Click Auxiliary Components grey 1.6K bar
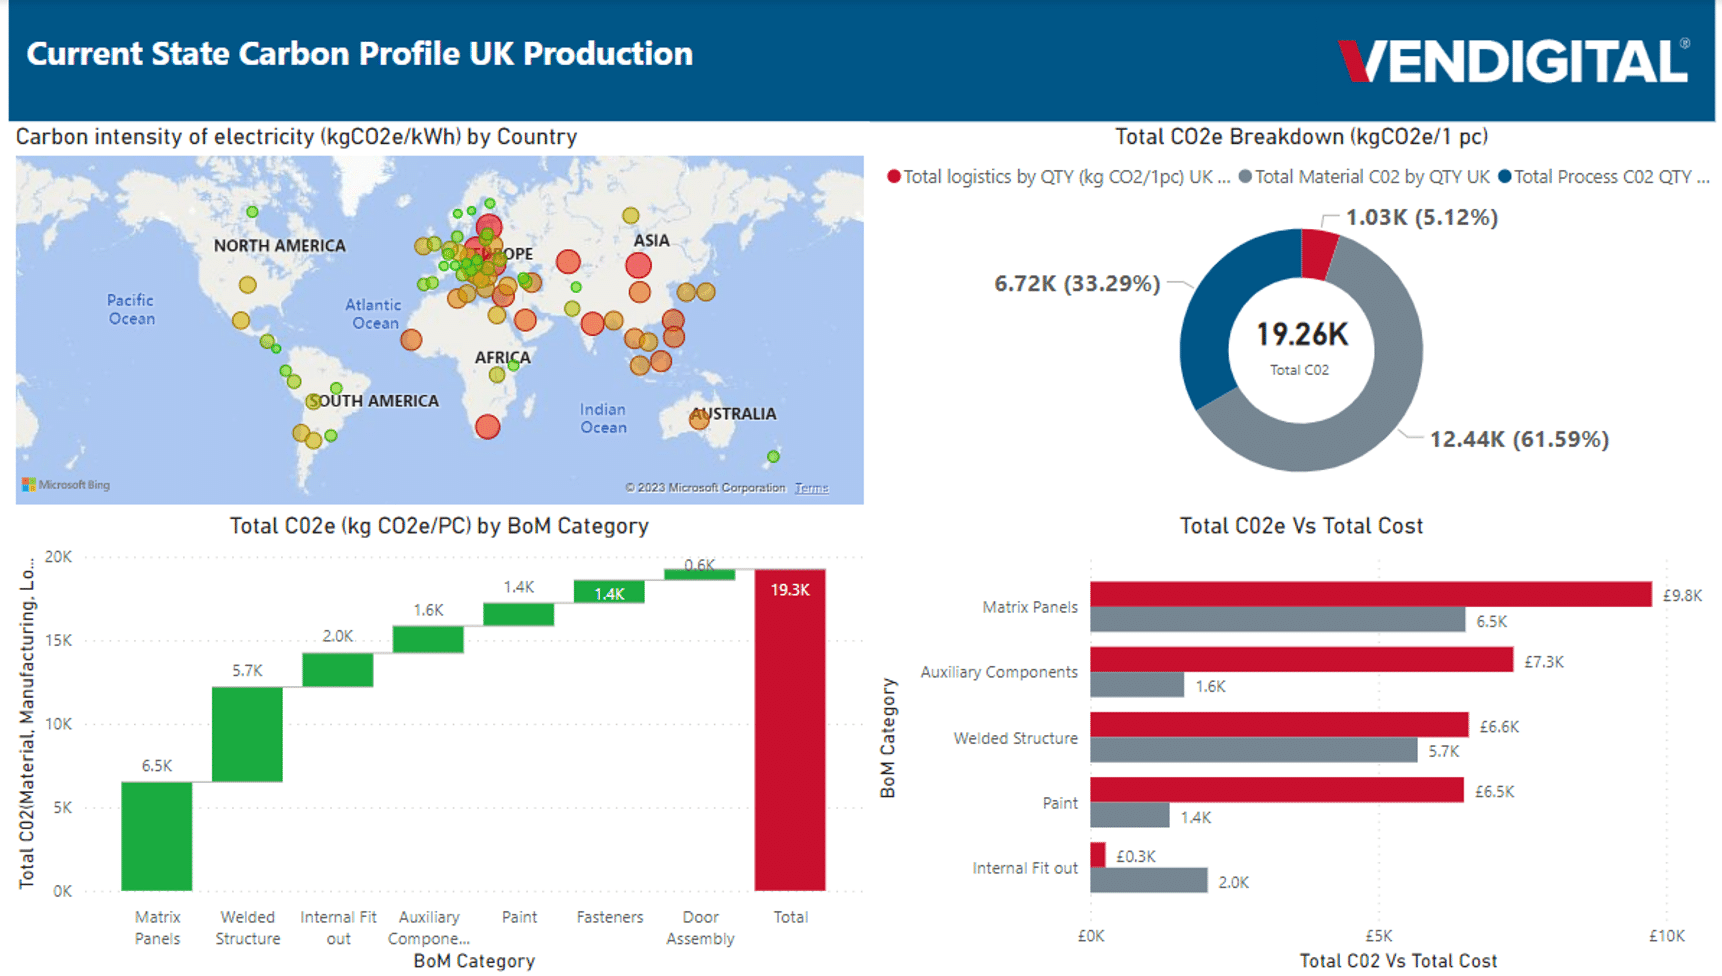The height and width of the screenshot is (976, 1722). [x=1136, y=685]
